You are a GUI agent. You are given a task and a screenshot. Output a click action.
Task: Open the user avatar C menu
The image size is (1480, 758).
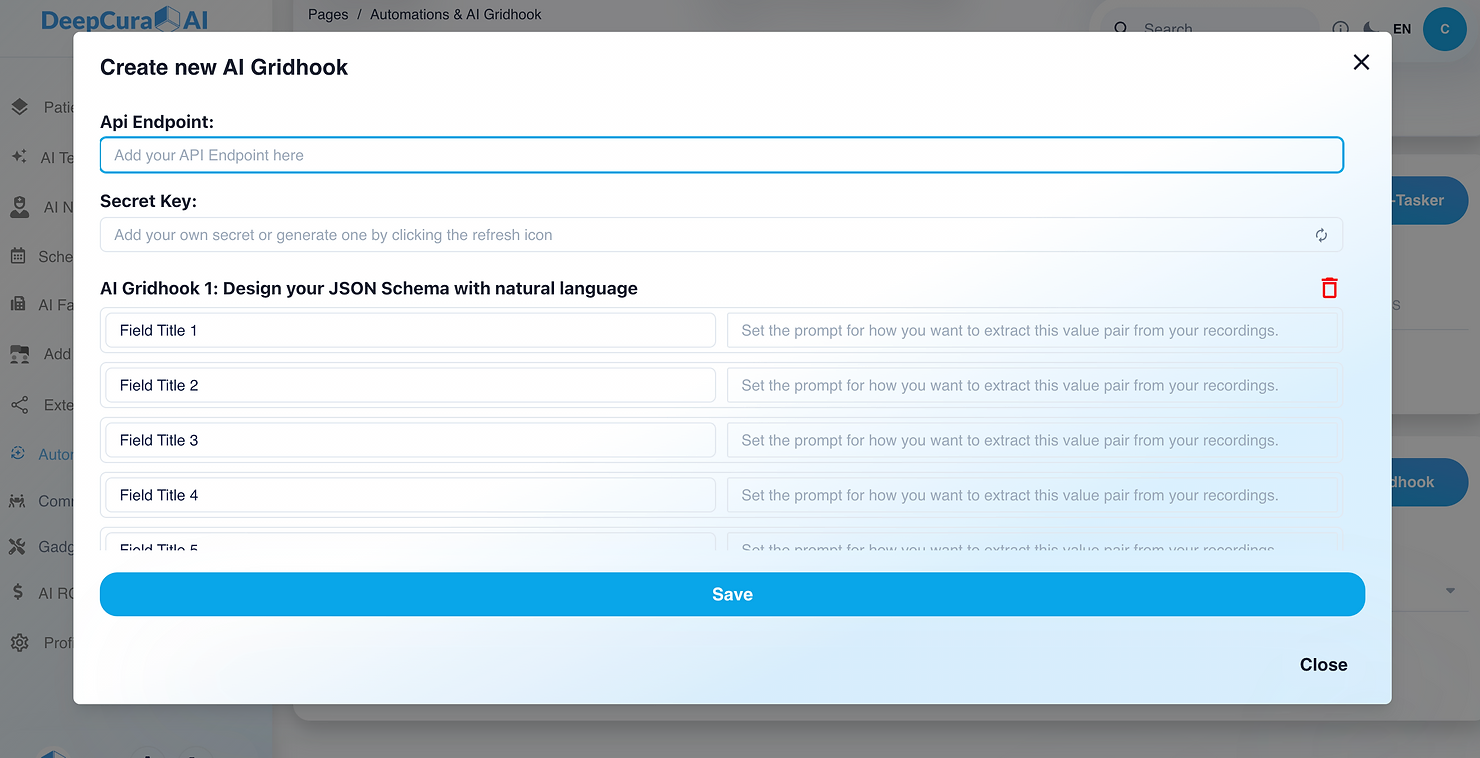tap(1444, 29)
